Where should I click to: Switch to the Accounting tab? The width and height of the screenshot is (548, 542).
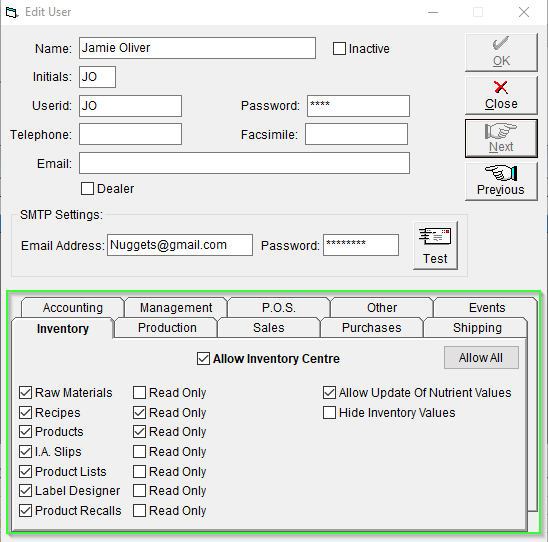[x=72, y=308]
